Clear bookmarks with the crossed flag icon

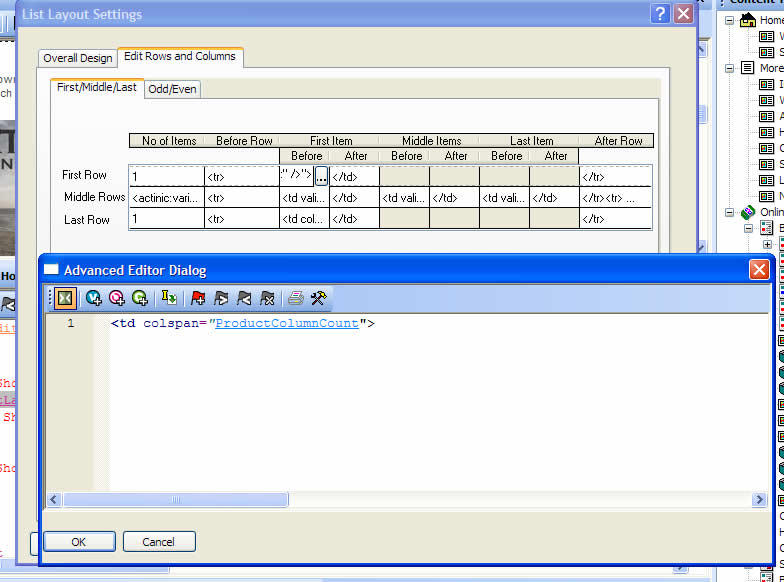(x=267, y=298)
